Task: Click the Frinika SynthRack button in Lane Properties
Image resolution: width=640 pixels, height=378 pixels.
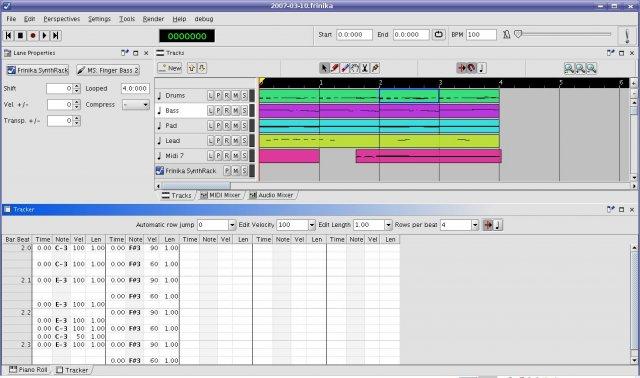Action: point(37,70)
